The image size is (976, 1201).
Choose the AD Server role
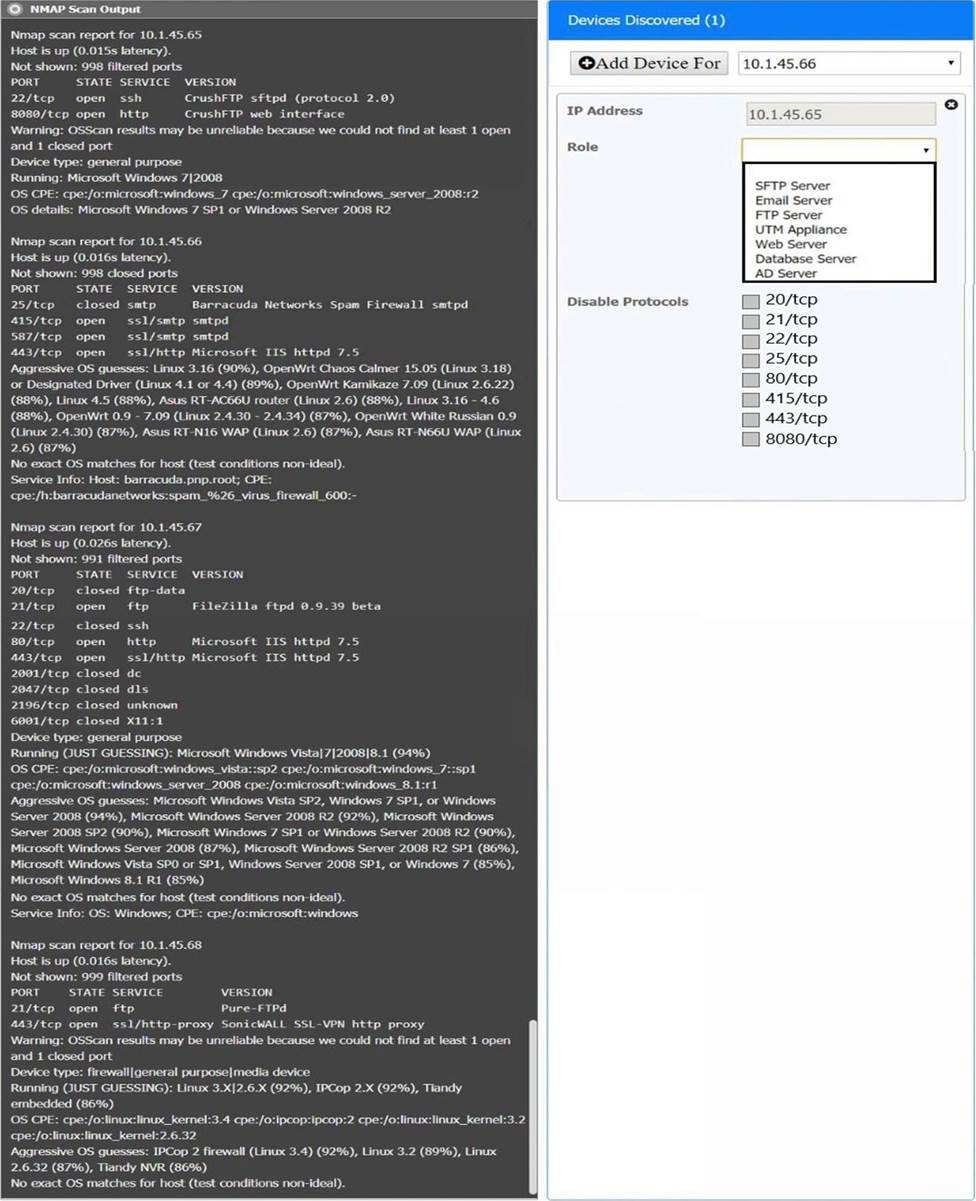point(785,273)
